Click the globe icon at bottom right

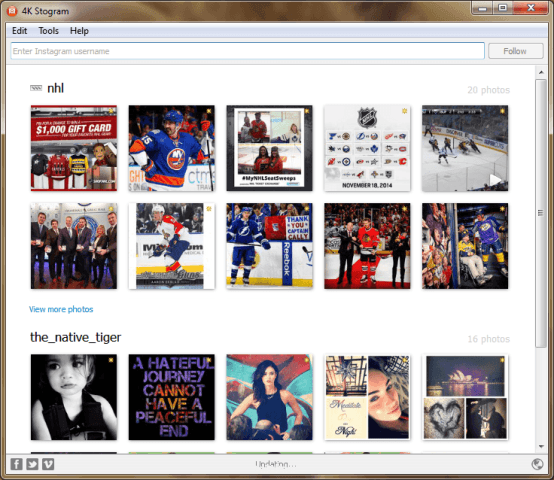coord(537,464)
